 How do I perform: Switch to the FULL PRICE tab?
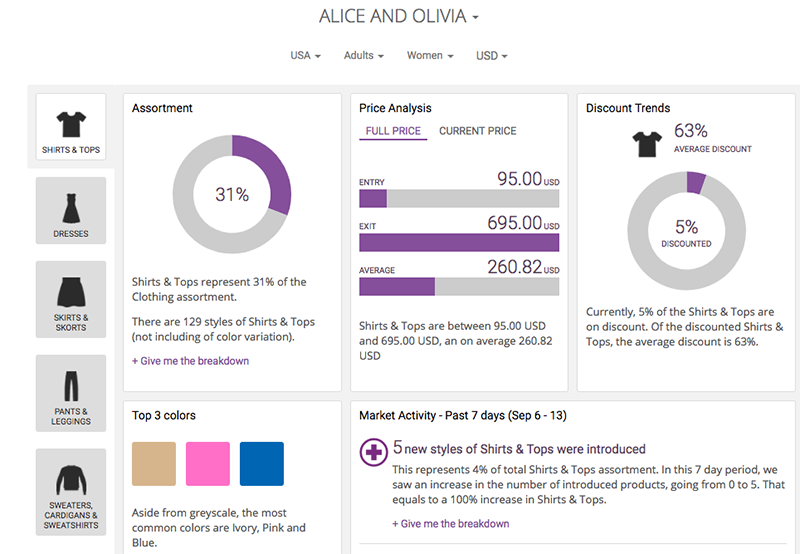[x=393, y=131]
